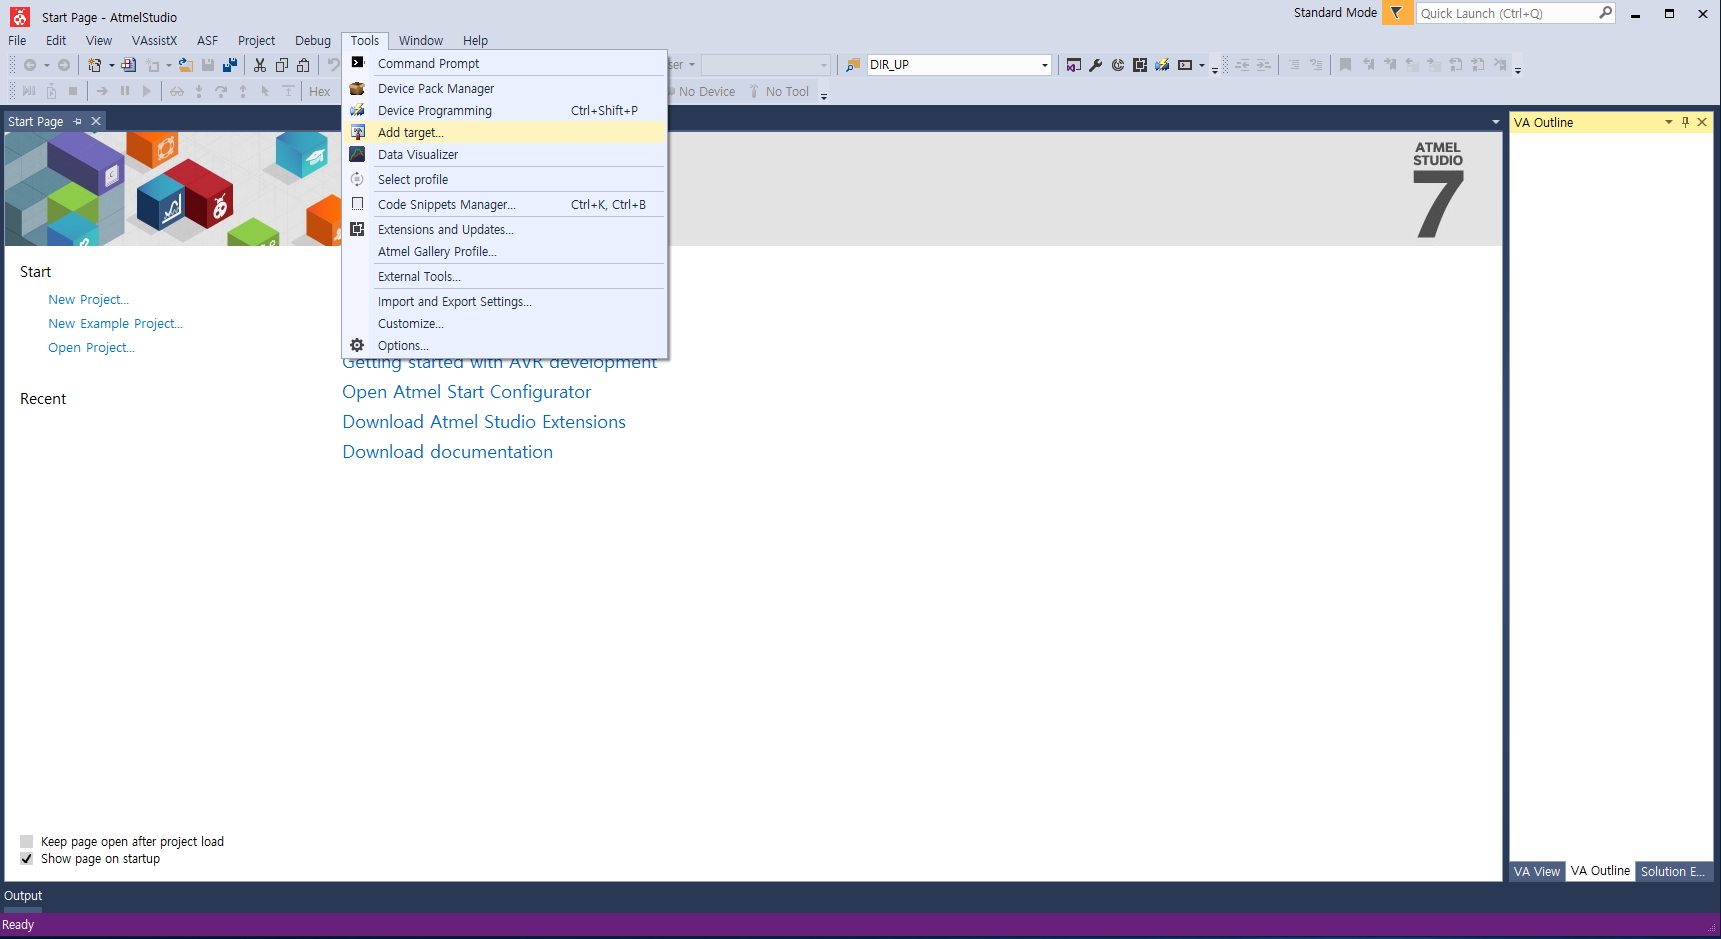This screenshot has height=939, width=1721.
Task: Open the Debug menu
Action: tap(313, 41)
